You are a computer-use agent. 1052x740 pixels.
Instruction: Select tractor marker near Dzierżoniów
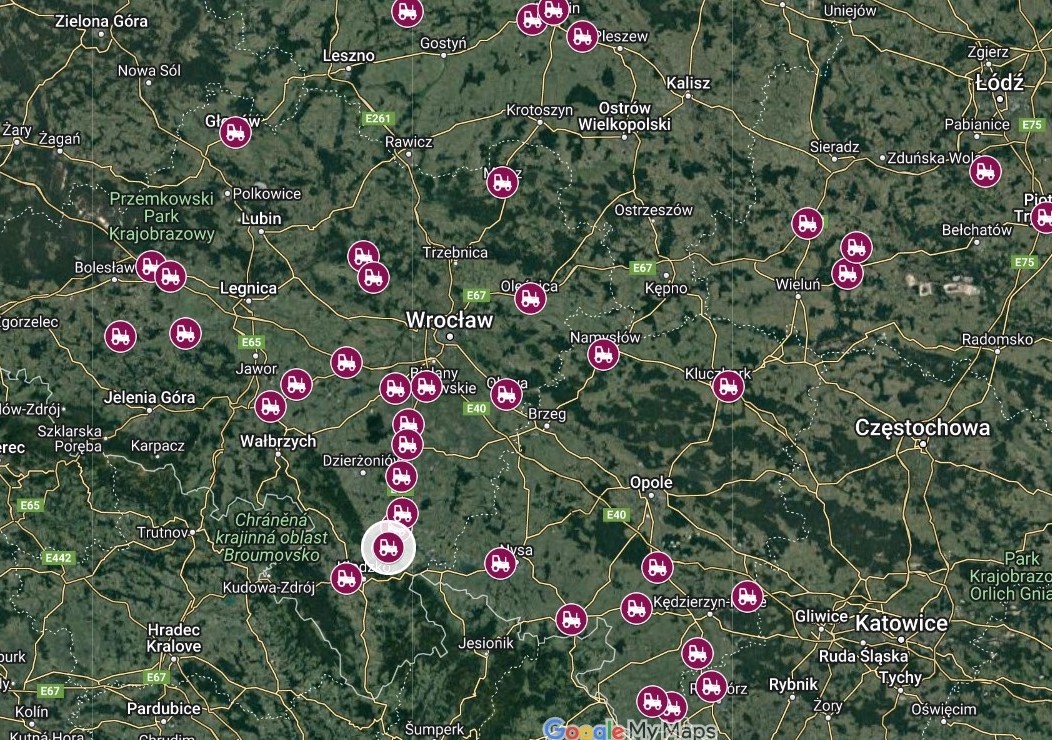tap(401, 476)
